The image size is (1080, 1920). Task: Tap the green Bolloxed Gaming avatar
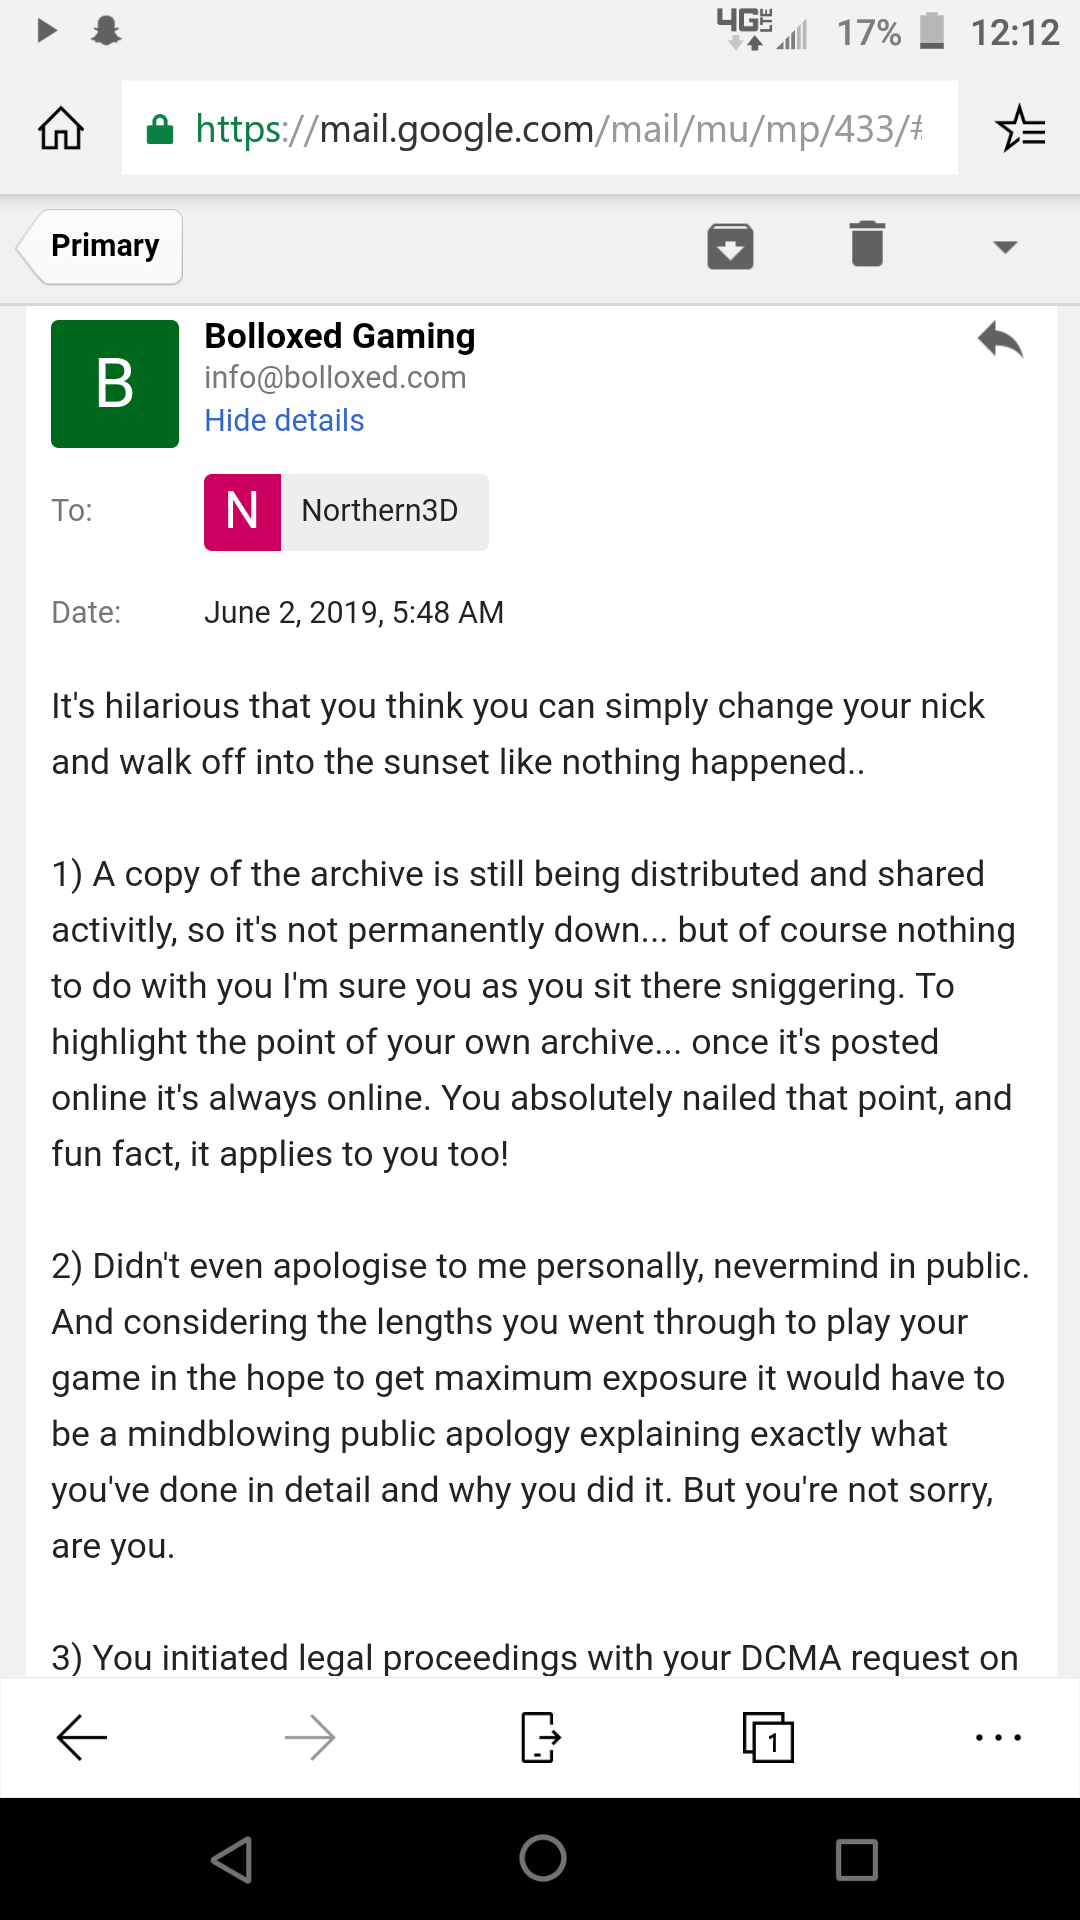[115, 384]
